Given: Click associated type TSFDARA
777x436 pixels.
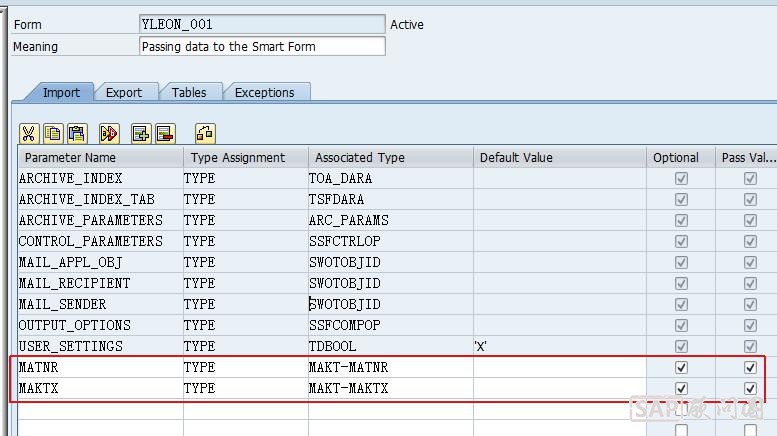Looking at the screenshot, I should pyautogui.click(x=336, y=199).
